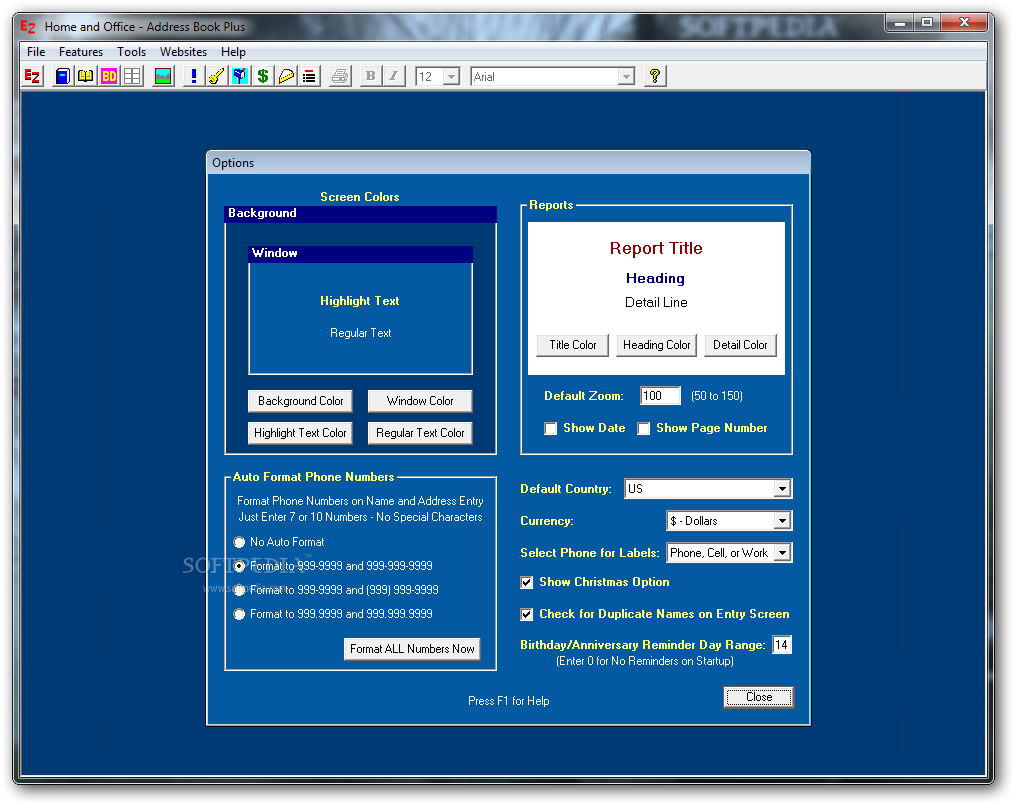Click the Regular Text Color button
1015x805 pixels.
(420, 433)
